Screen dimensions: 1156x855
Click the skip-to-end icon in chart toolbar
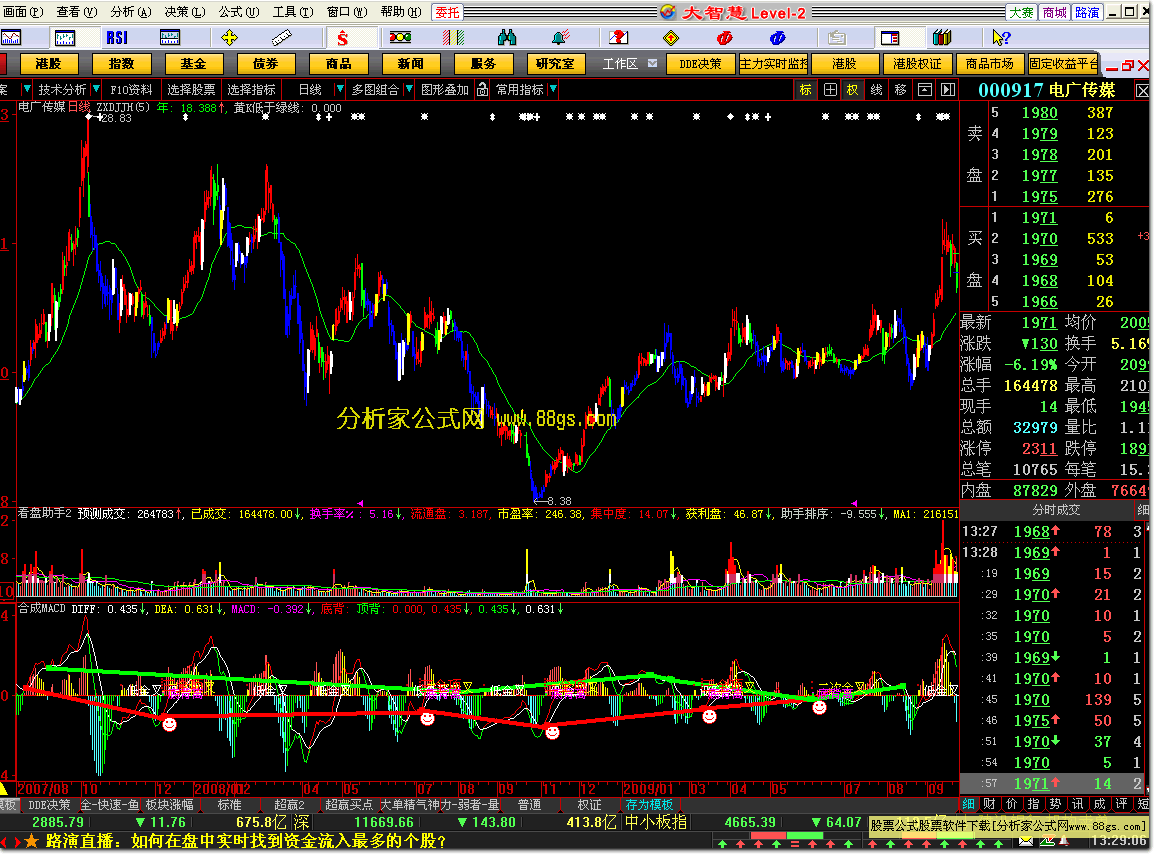(x=948, y=90)
